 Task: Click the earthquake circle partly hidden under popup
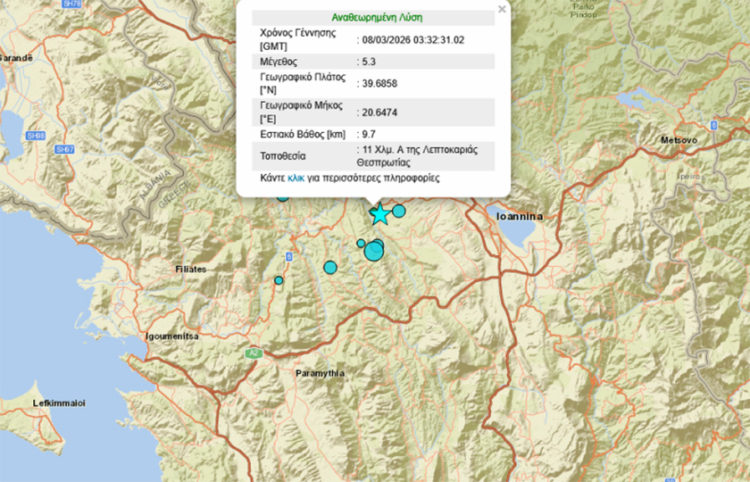point(283,196)
